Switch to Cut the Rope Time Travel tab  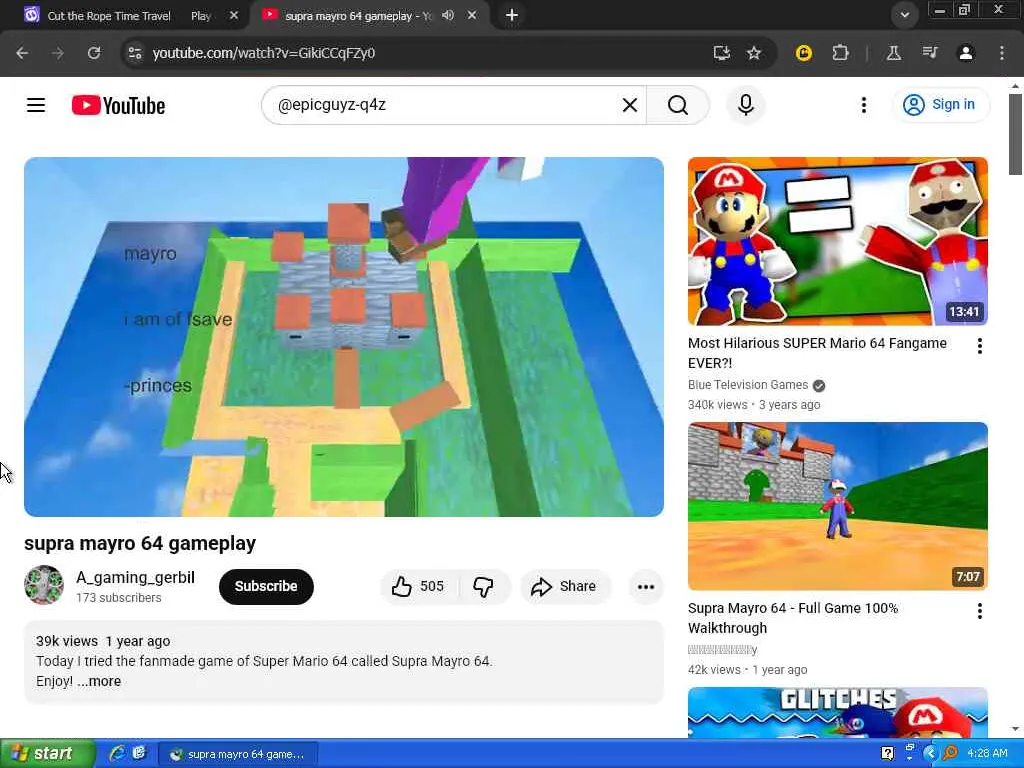(131, 16)
